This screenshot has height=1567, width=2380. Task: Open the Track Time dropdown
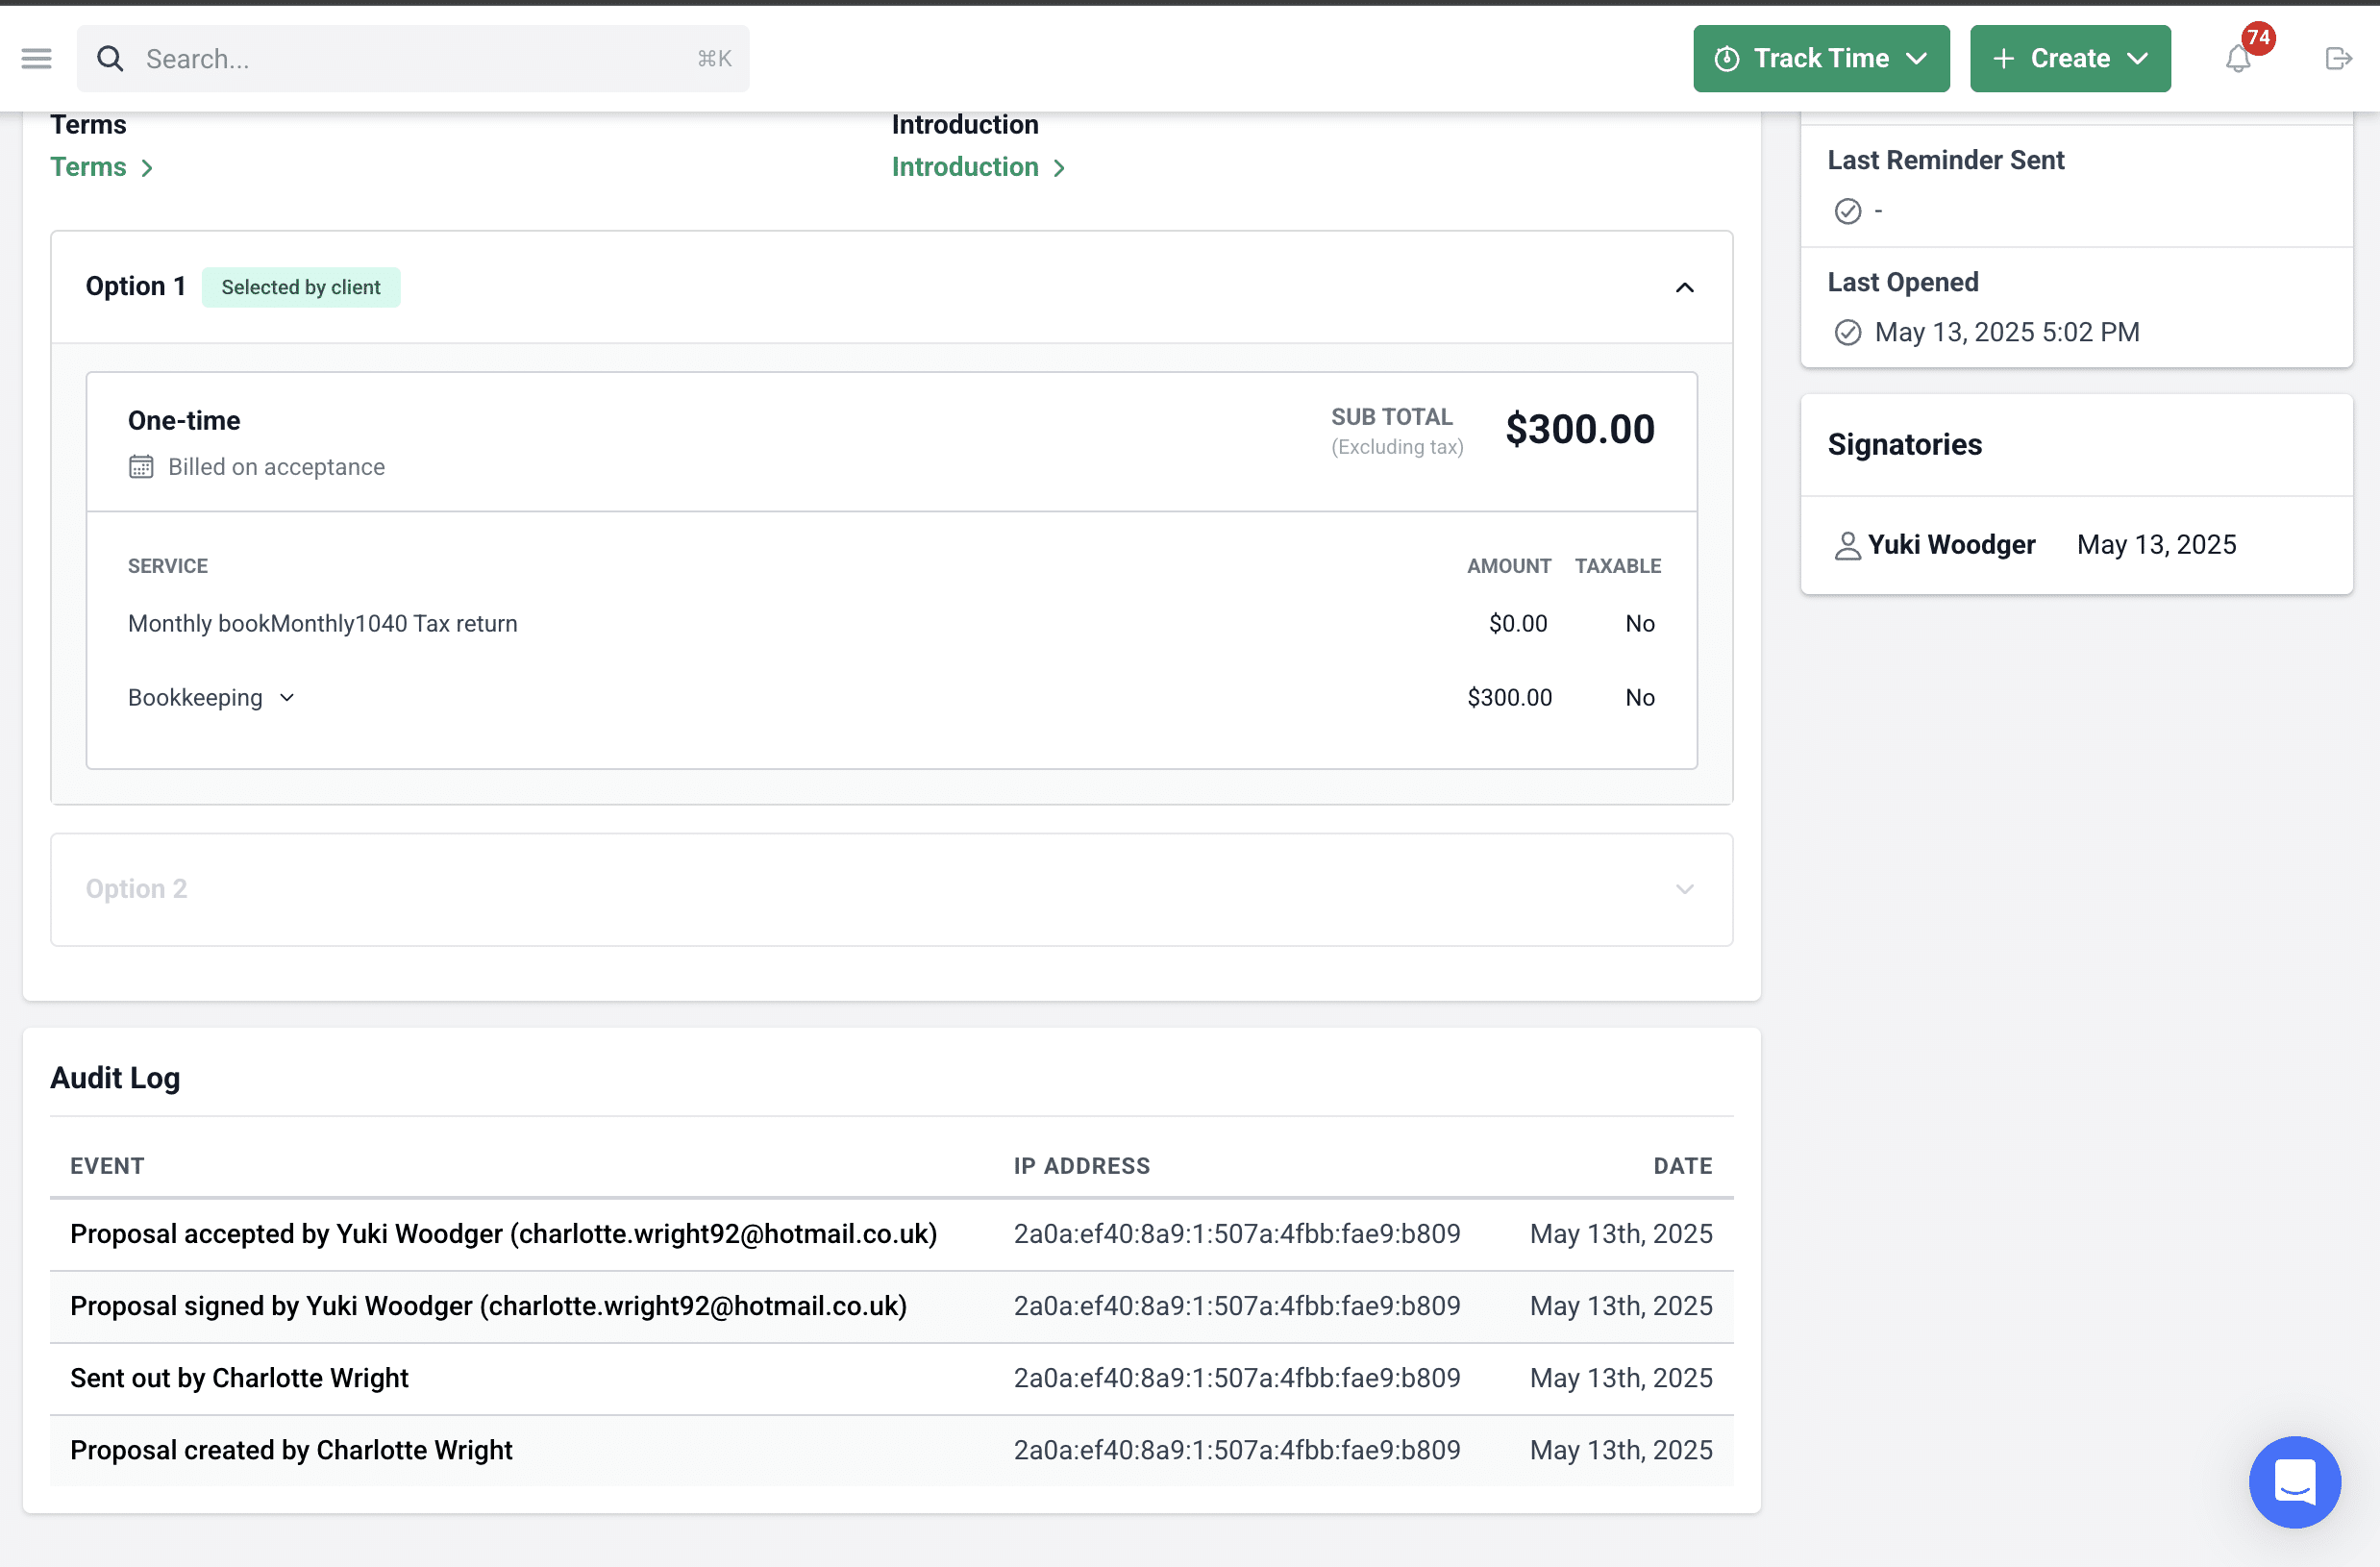pyautogui.click(x=1820, y=59)
